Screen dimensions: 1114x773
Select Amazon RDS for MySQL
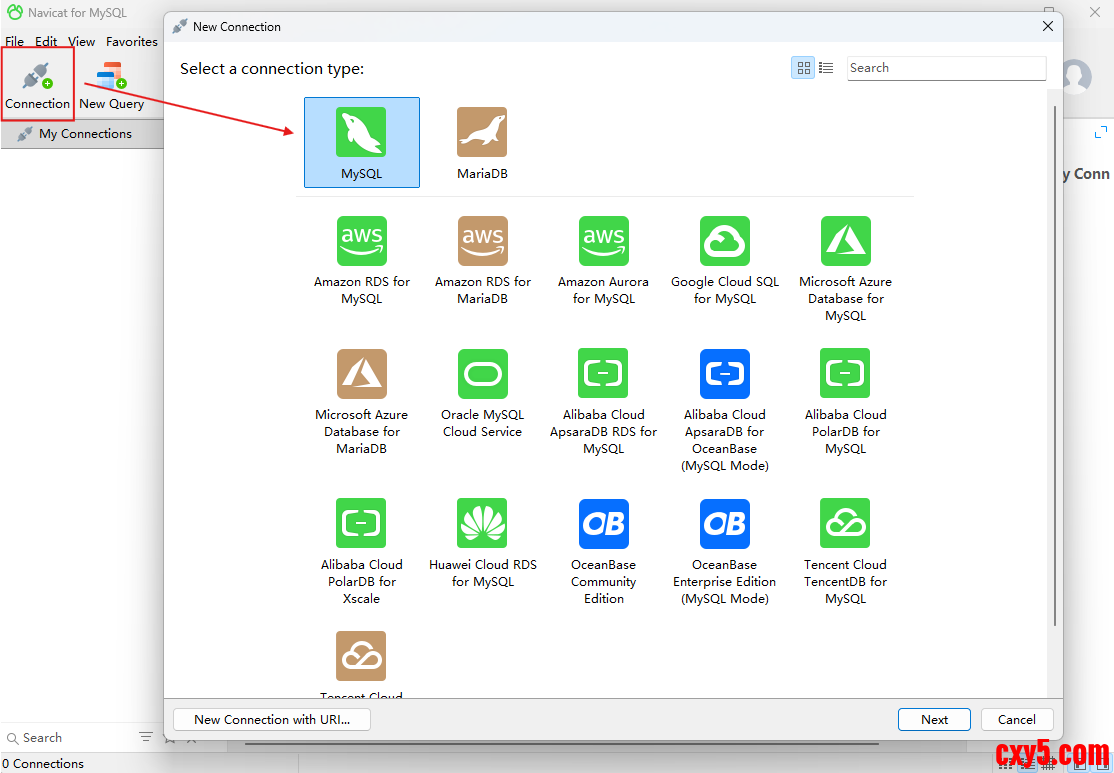click(361, 242)
